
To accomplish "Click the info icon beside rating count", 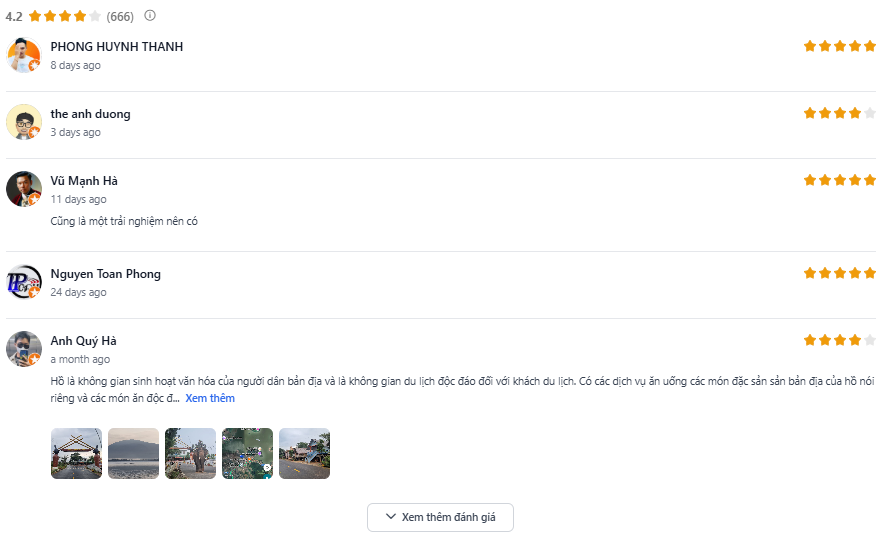I will point(150,16).
